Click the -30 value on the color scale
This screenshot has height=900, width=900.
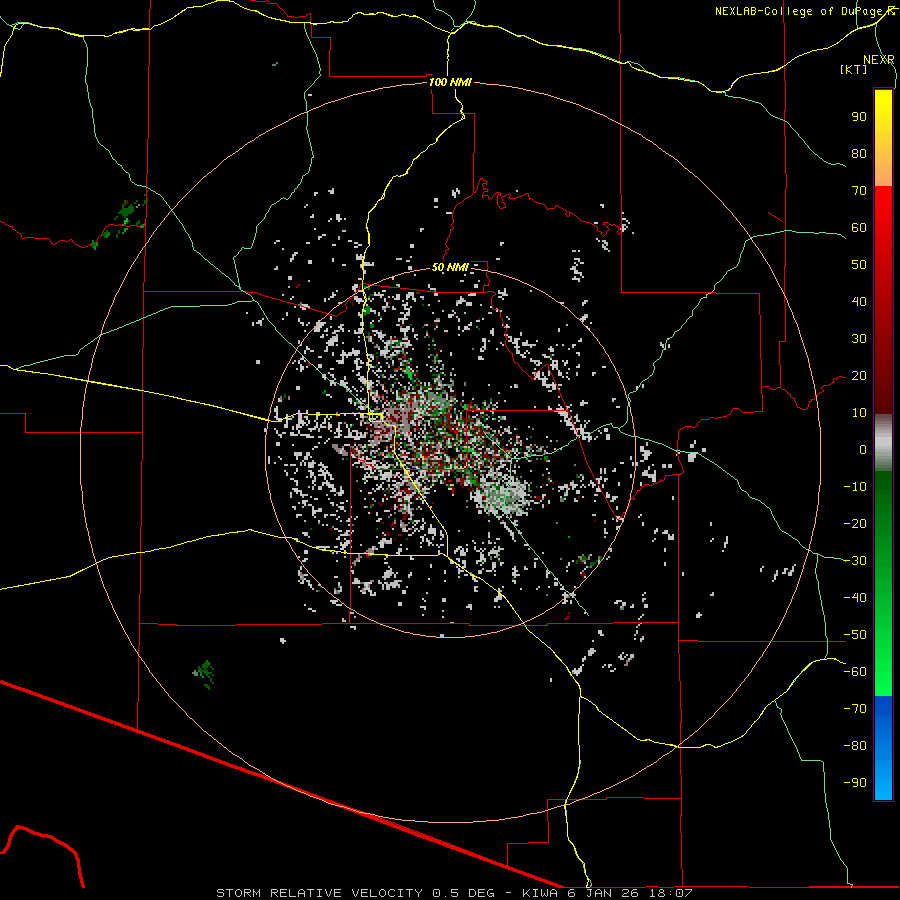point(855,561)
